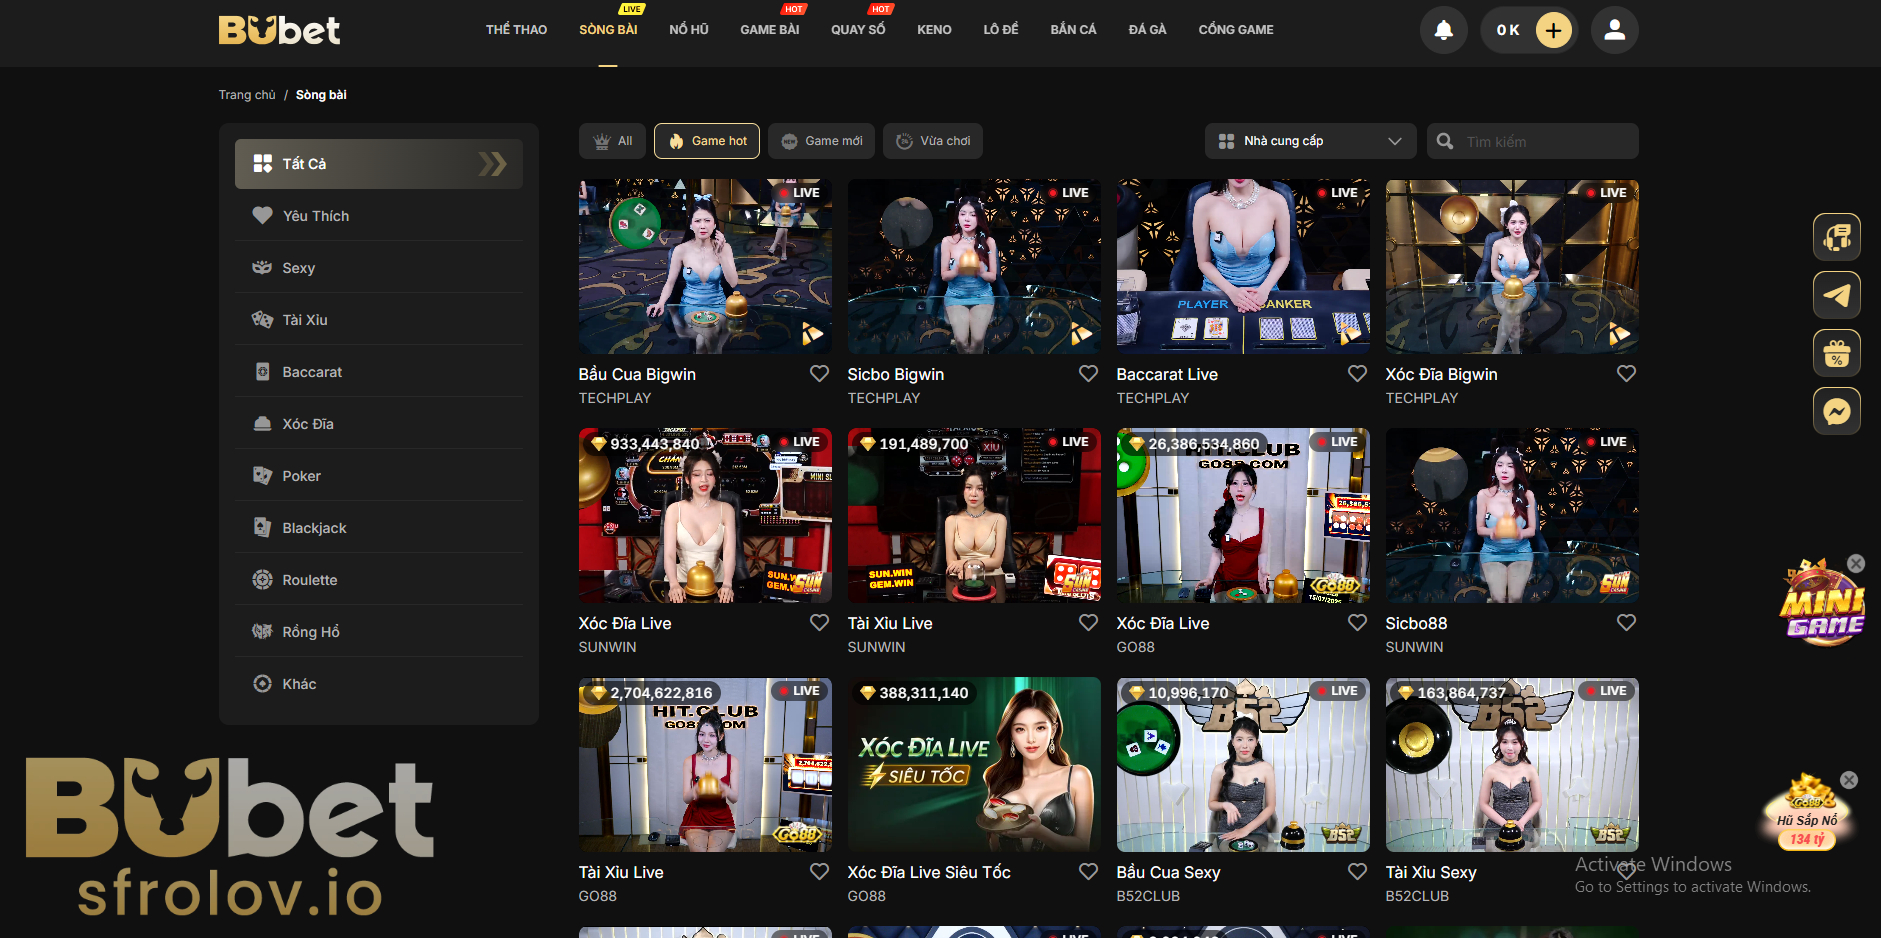Open the Nhà cung cấp provider dropdown
1881x938 pixels.
click(x=1309, y=140)
